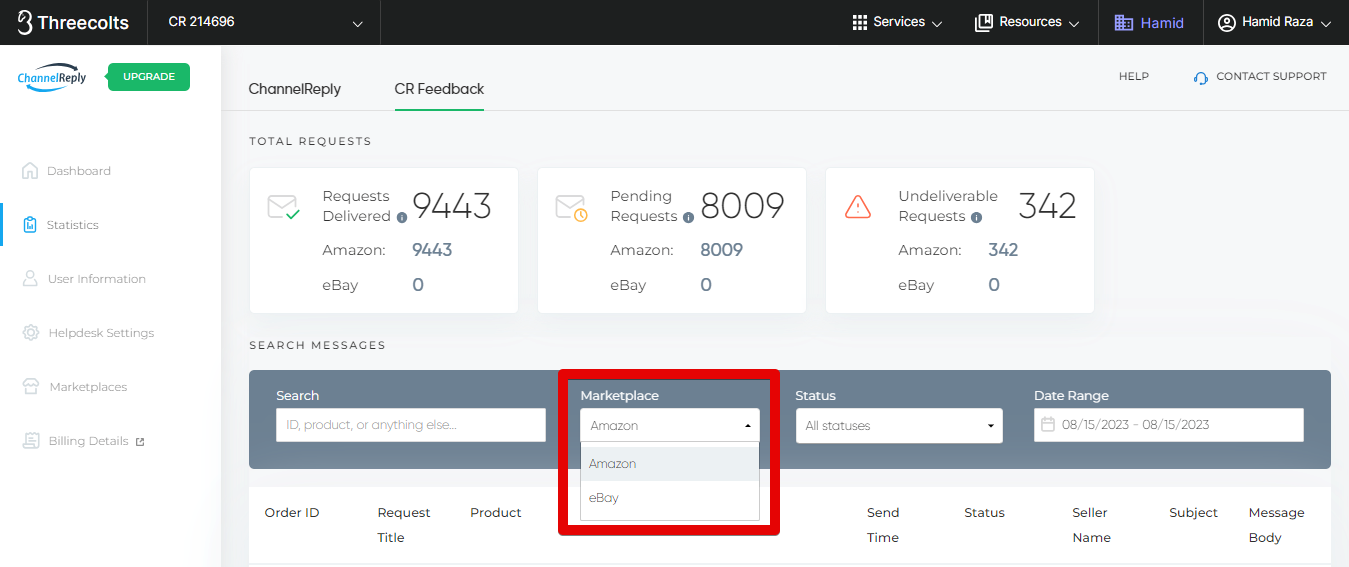The width and height of the screenshot is (1349, 567).
Task: Click the Subject column header
Action: pyautogui.click(x=1193, y=513)
